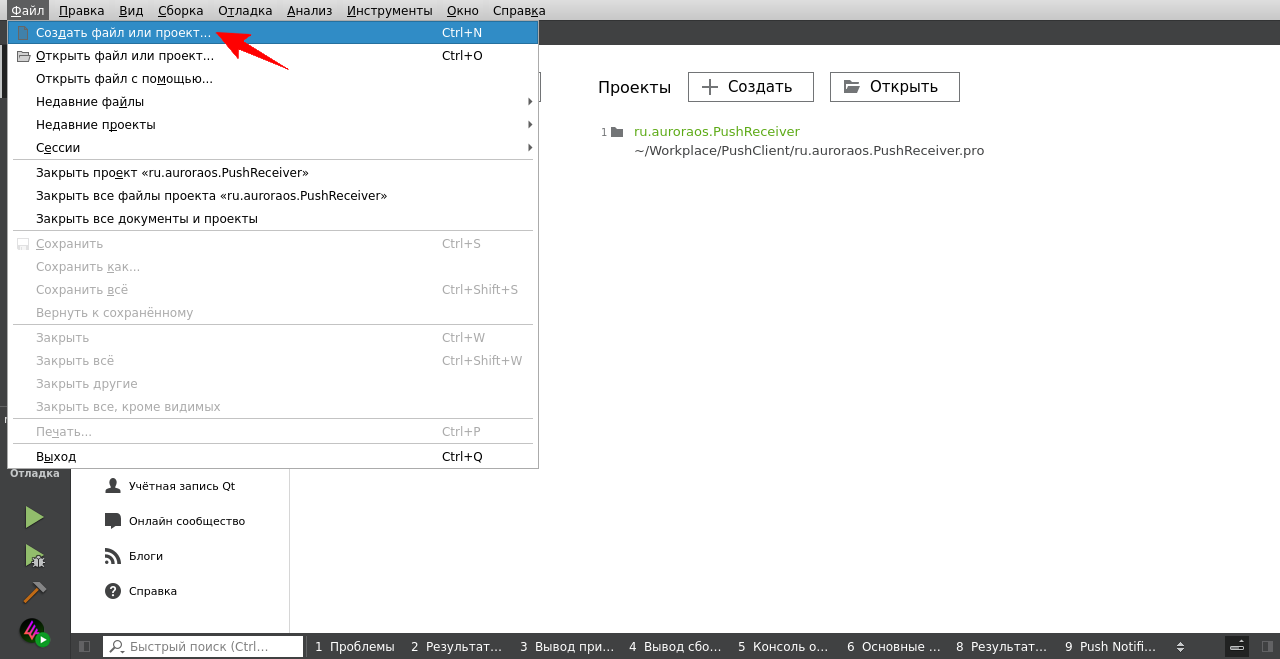Click the green Run button
This screenshot has width=1280, height=659.
click(34, 517)
